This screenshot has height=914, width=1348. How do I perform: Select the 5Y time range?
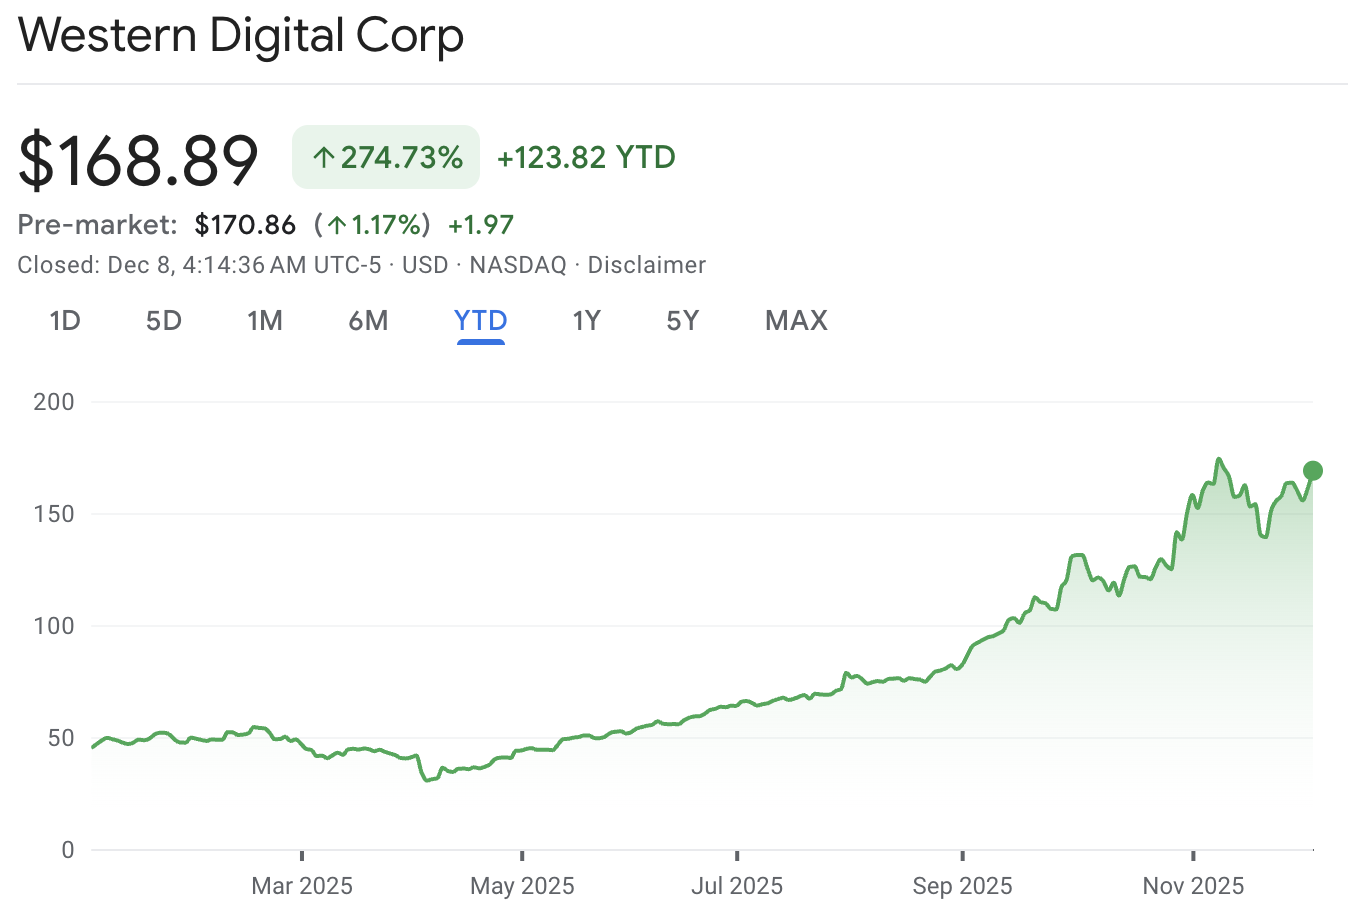tap(683, 320)
